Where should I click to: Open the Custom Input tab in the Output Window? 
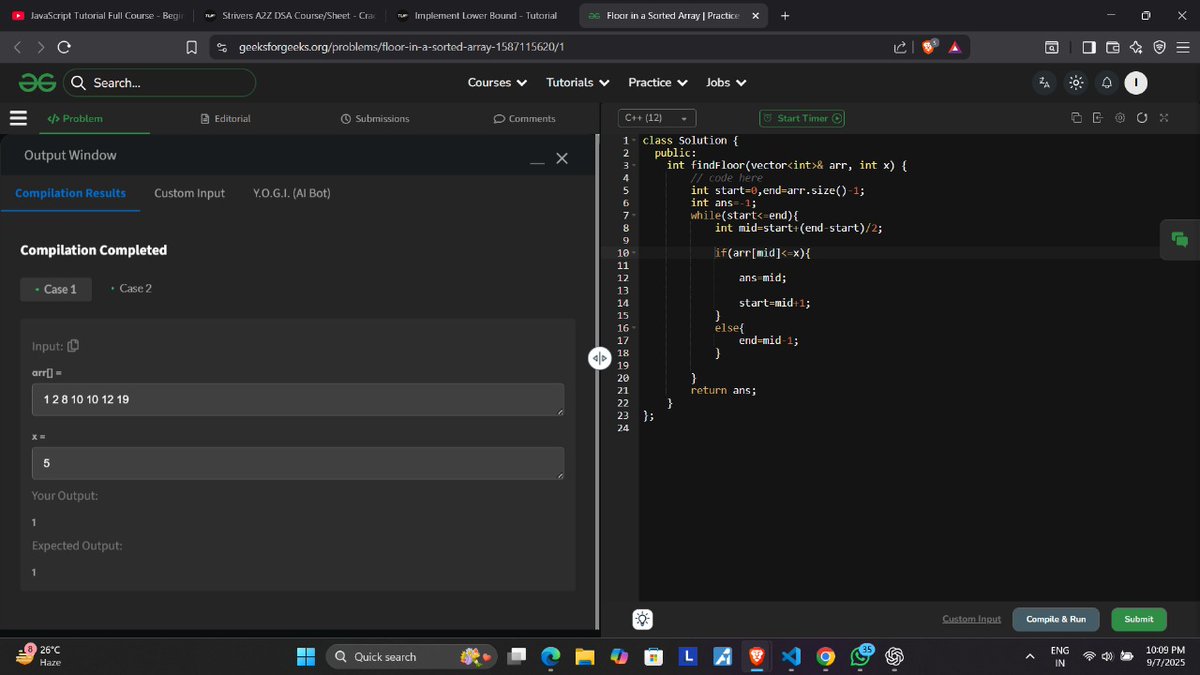[x=189, y=193]
